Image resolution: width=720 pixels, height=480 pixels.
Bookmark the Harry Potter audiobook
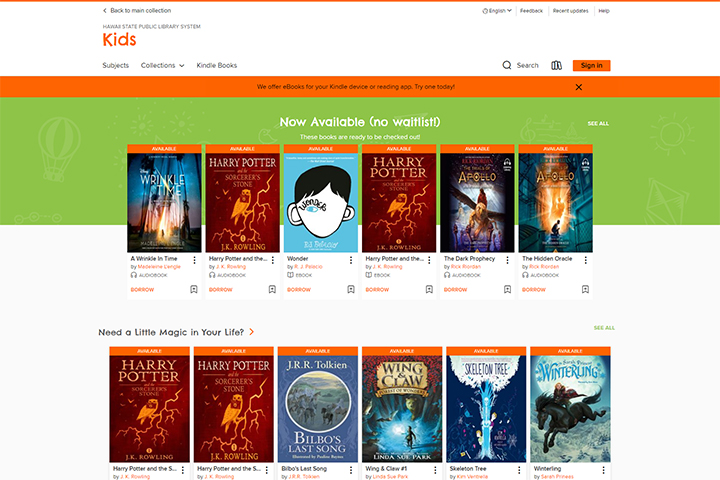pyautogui.click(x=272, y=289)
